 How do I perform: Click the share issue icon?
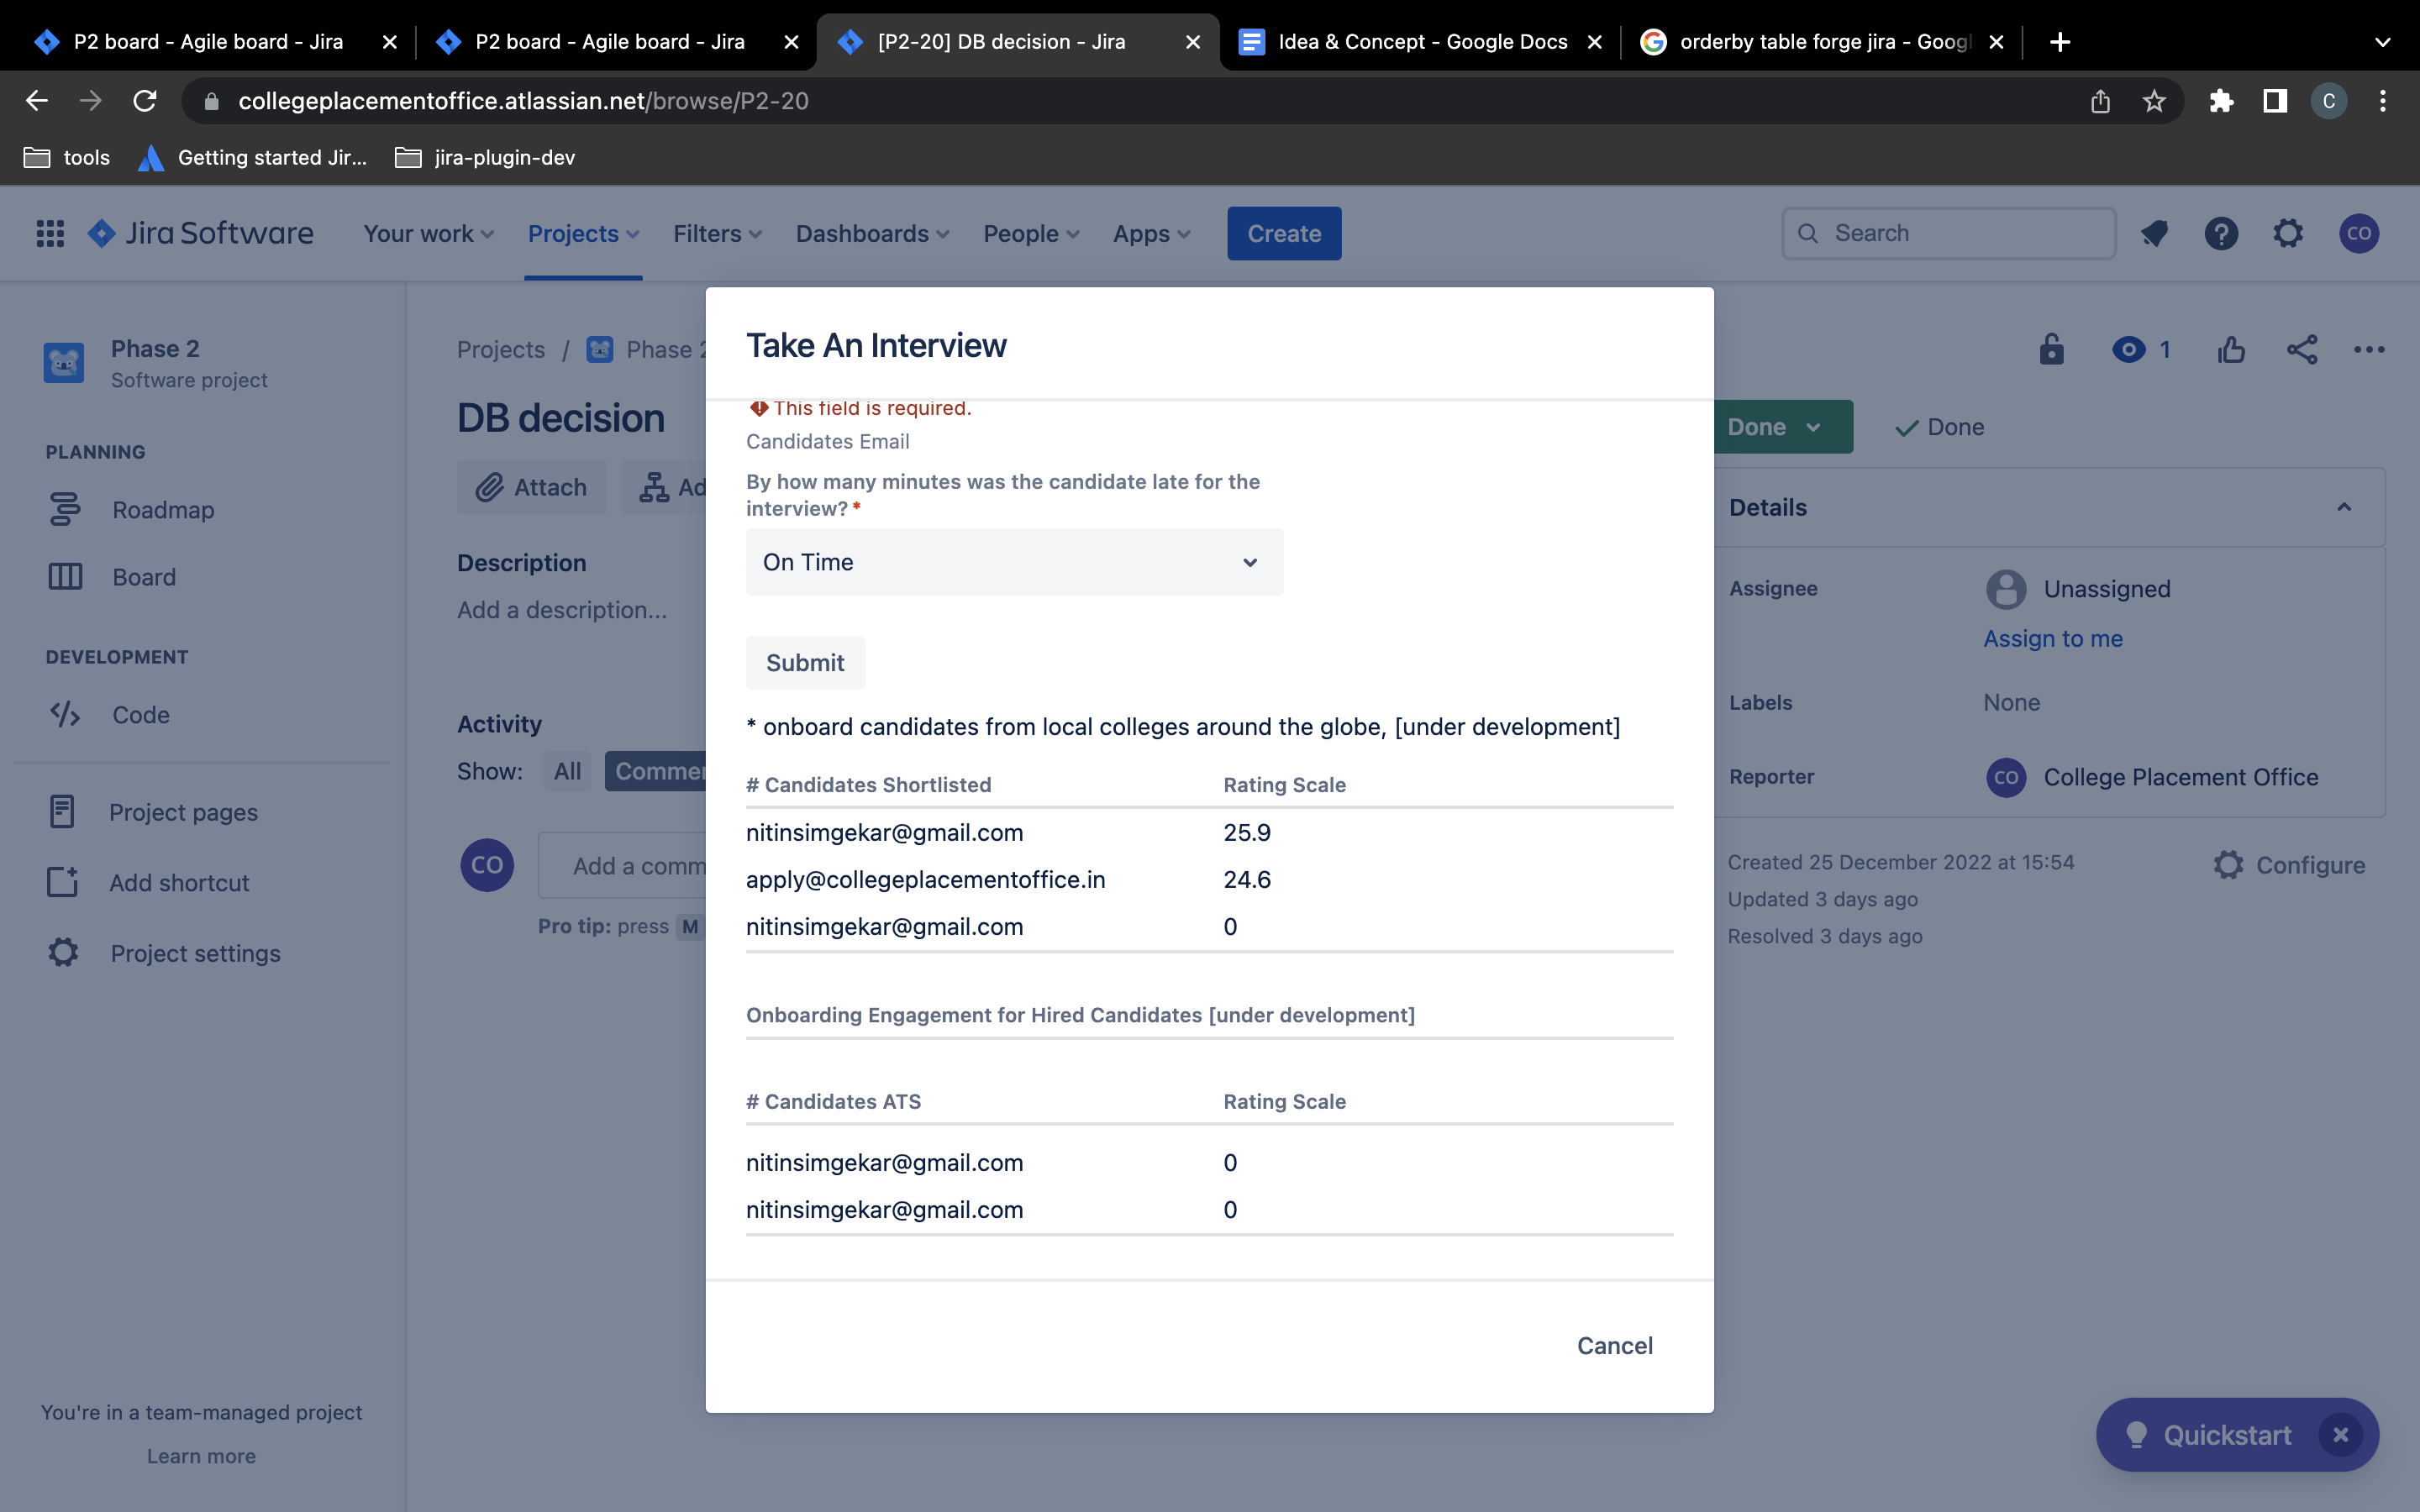coord(2302,349)
